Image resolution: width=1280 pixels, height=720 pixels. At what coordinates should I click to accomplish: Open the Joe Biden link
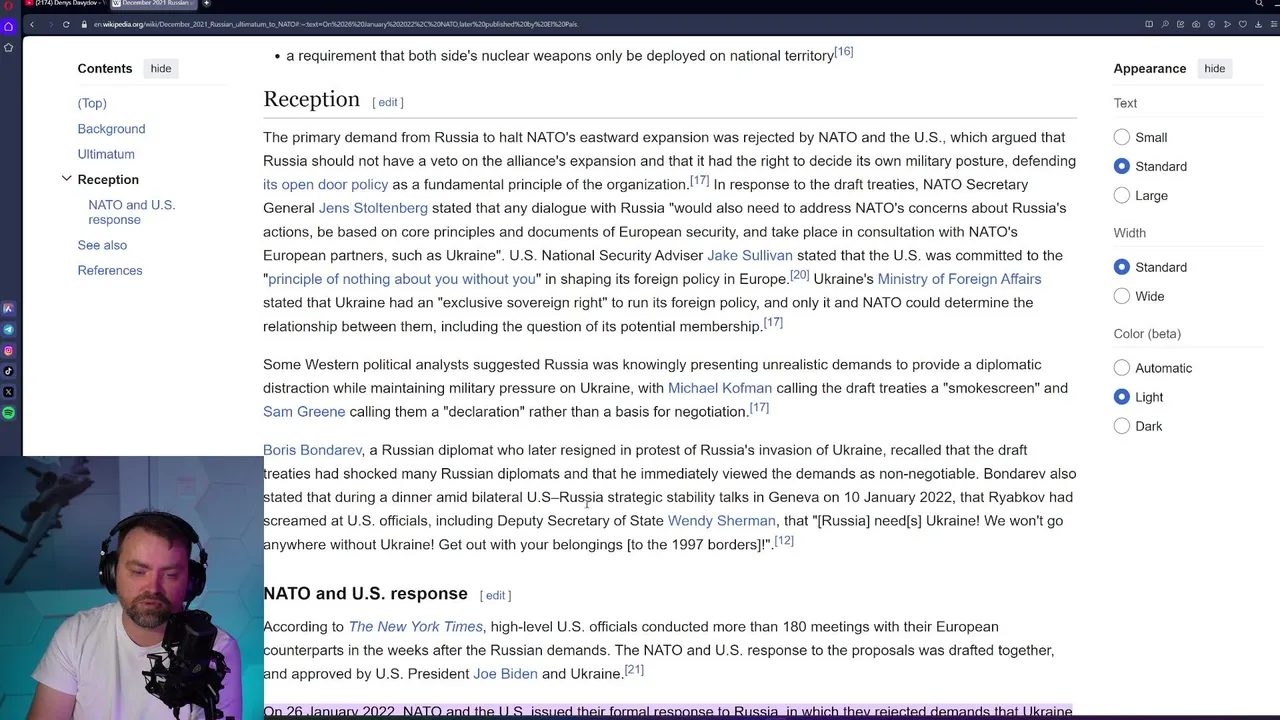click(x=505, y=674)
